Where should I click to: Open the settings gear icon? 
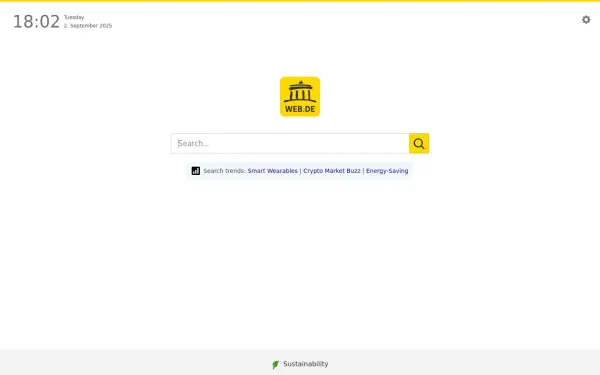pos(586,20)
